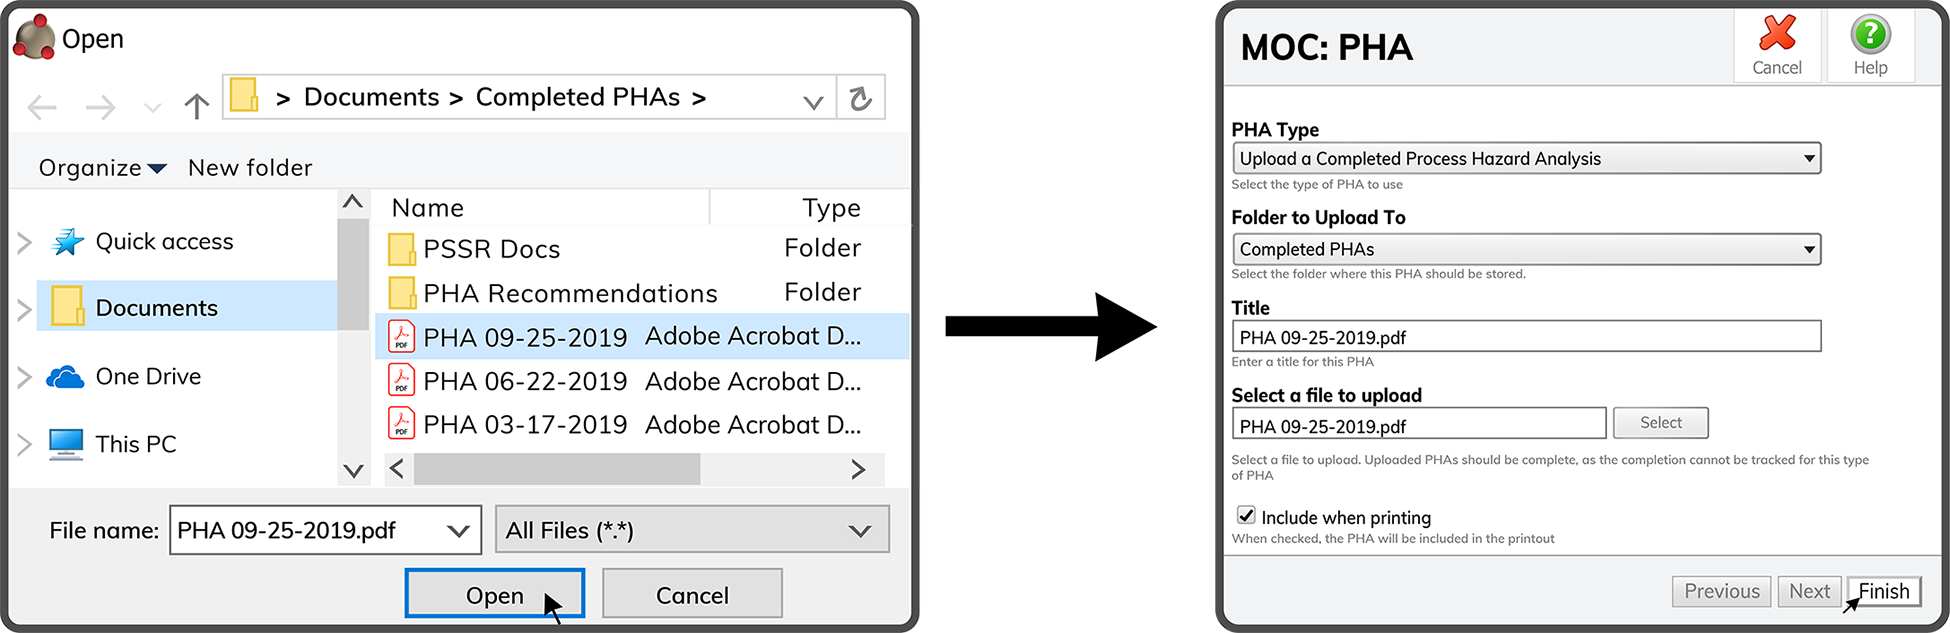The image size is (1950, 633).
Task: Expand the This PC tree node
Action: pos(25,444)
